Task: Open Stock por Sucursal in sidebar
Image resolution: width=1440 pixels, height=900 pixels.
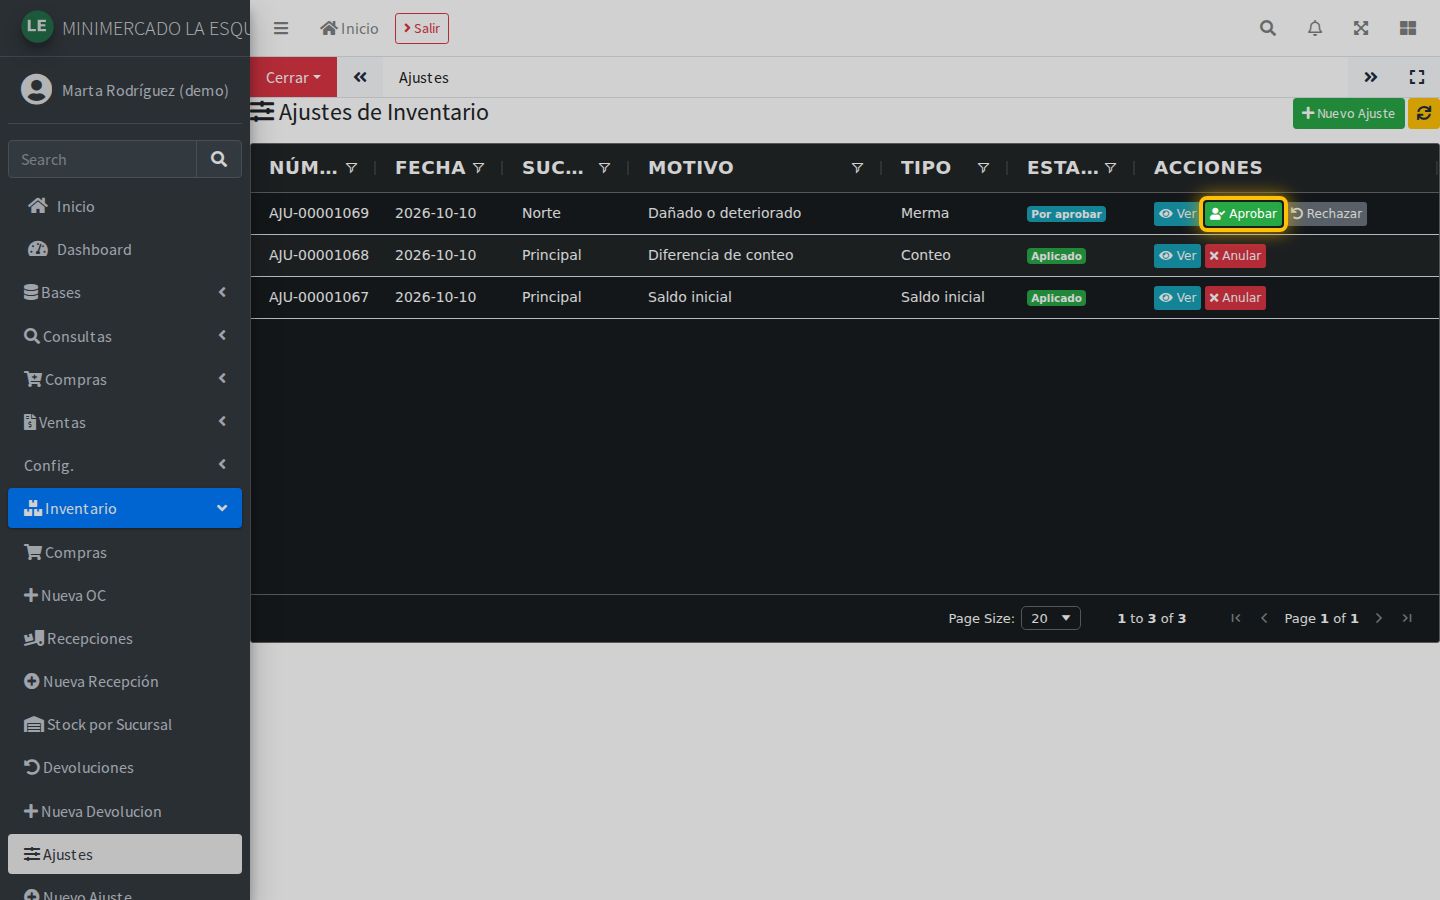Action: point(125,724)
